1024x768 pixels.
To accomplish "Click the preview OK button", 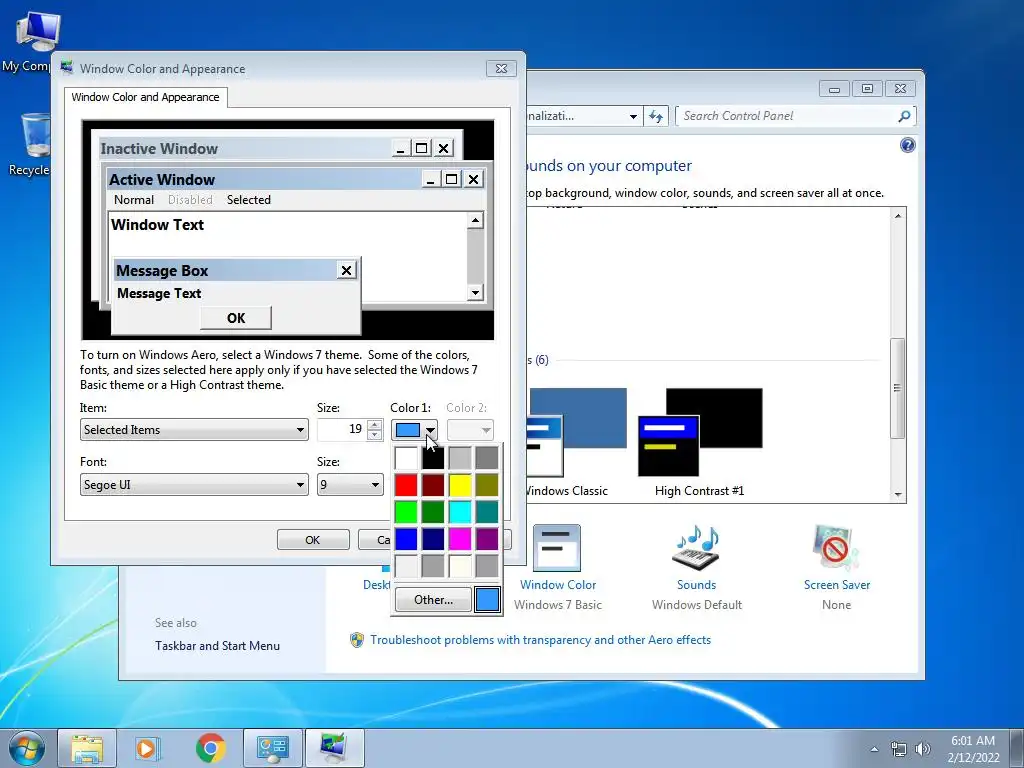I will click(236, 318).
